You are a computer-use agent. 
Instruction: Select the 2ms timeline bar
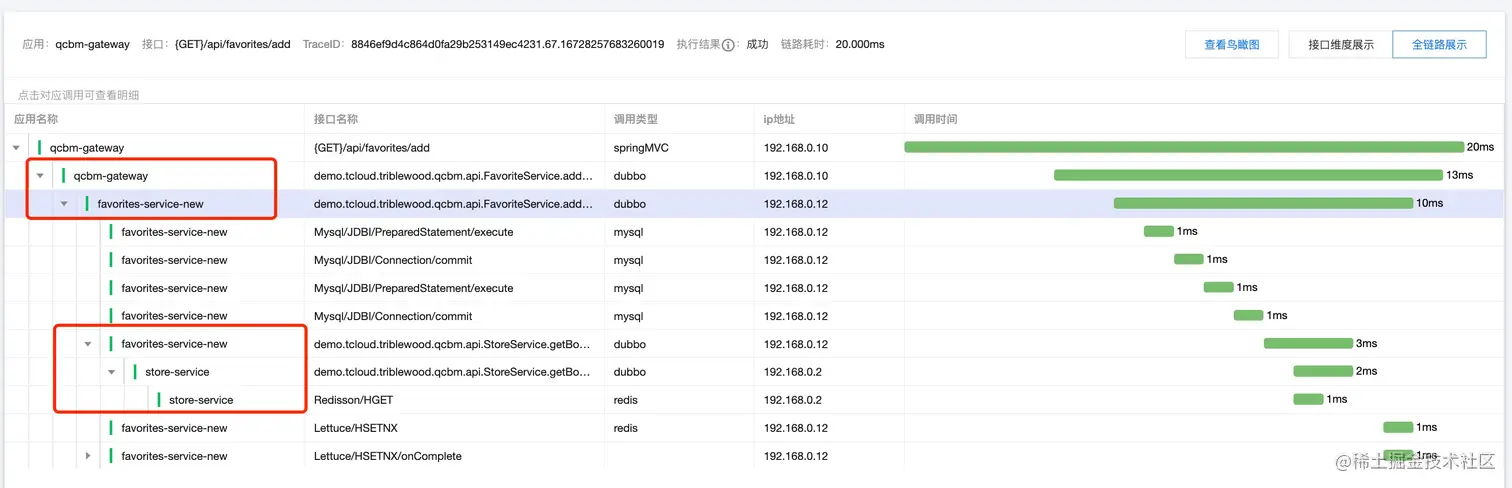pos(1323,371)
